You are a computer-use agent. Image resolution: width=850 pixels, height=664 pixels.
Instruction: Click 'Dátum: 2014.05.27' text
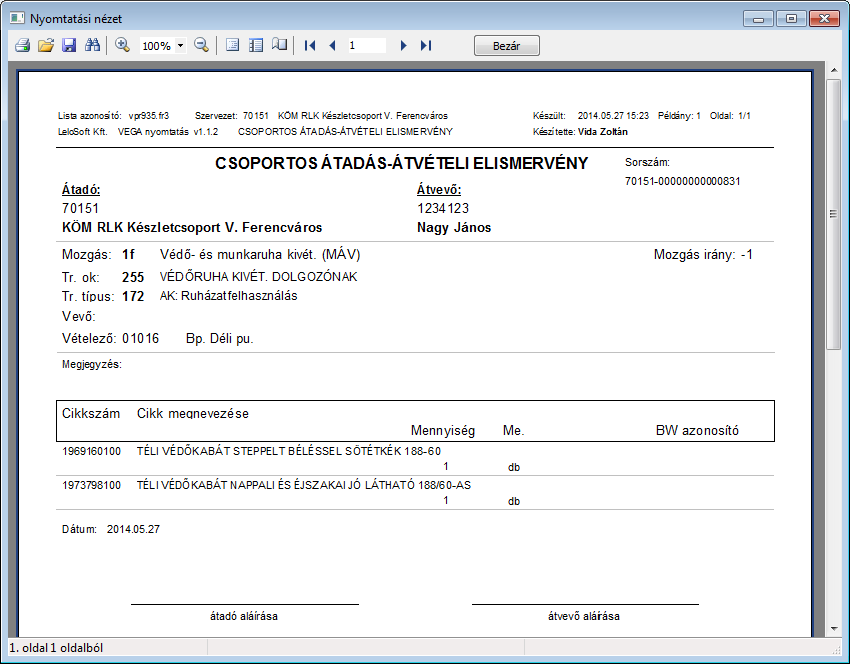111,529
